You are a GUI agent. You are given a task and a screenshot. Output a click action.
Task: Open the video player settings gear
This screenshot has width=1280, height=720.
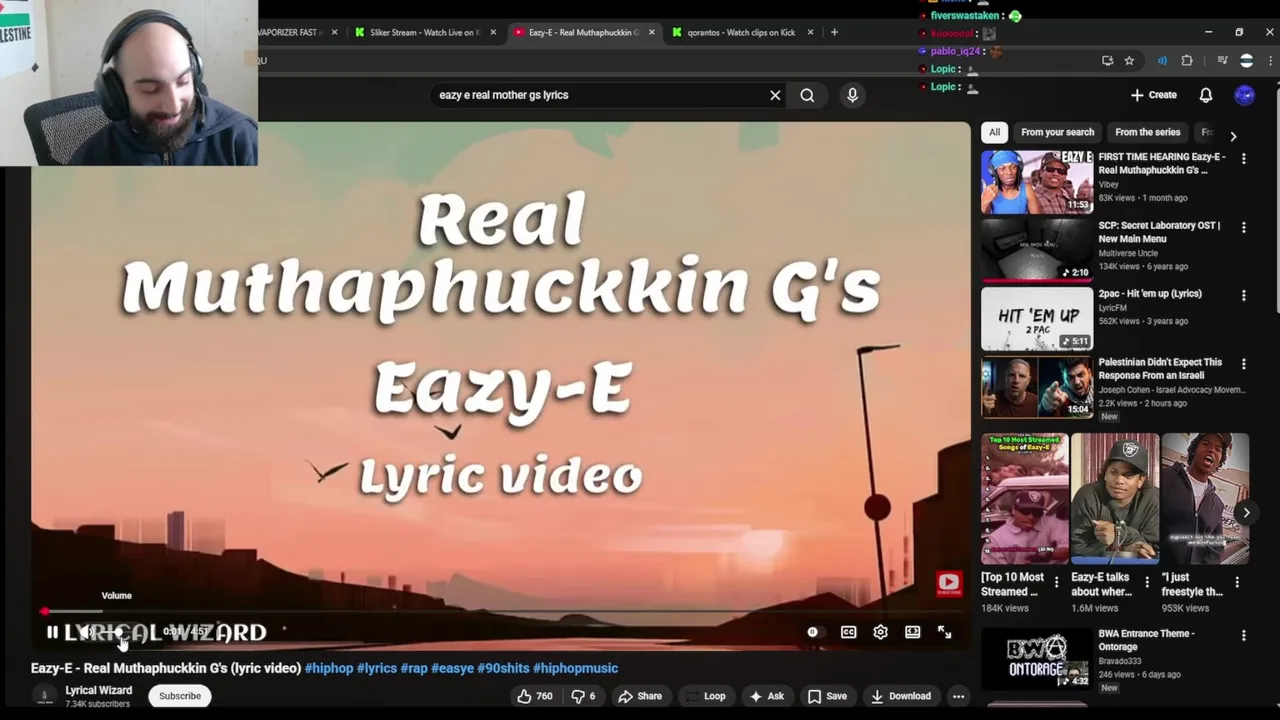click(880, 632)
